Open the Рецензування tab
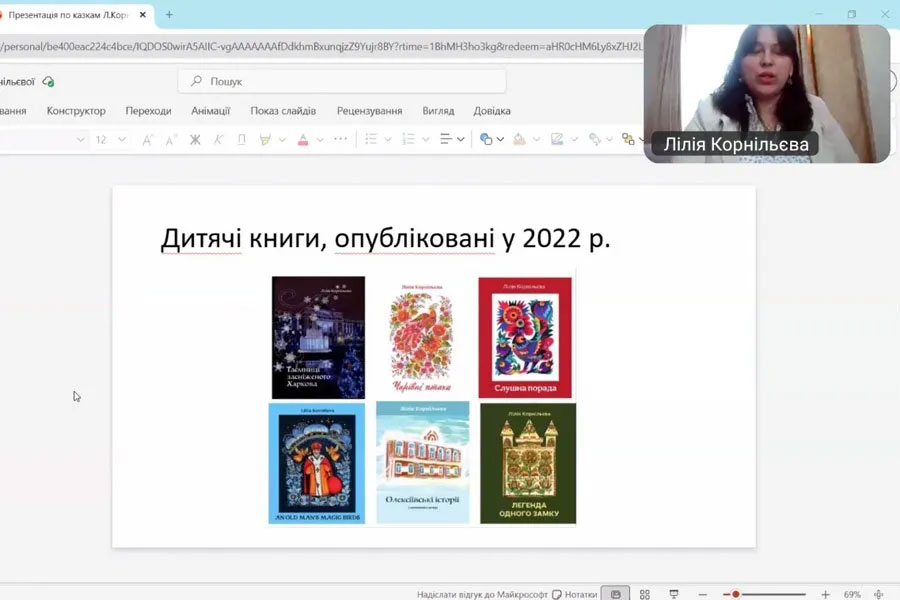The image size is (900, 600). 370,111
